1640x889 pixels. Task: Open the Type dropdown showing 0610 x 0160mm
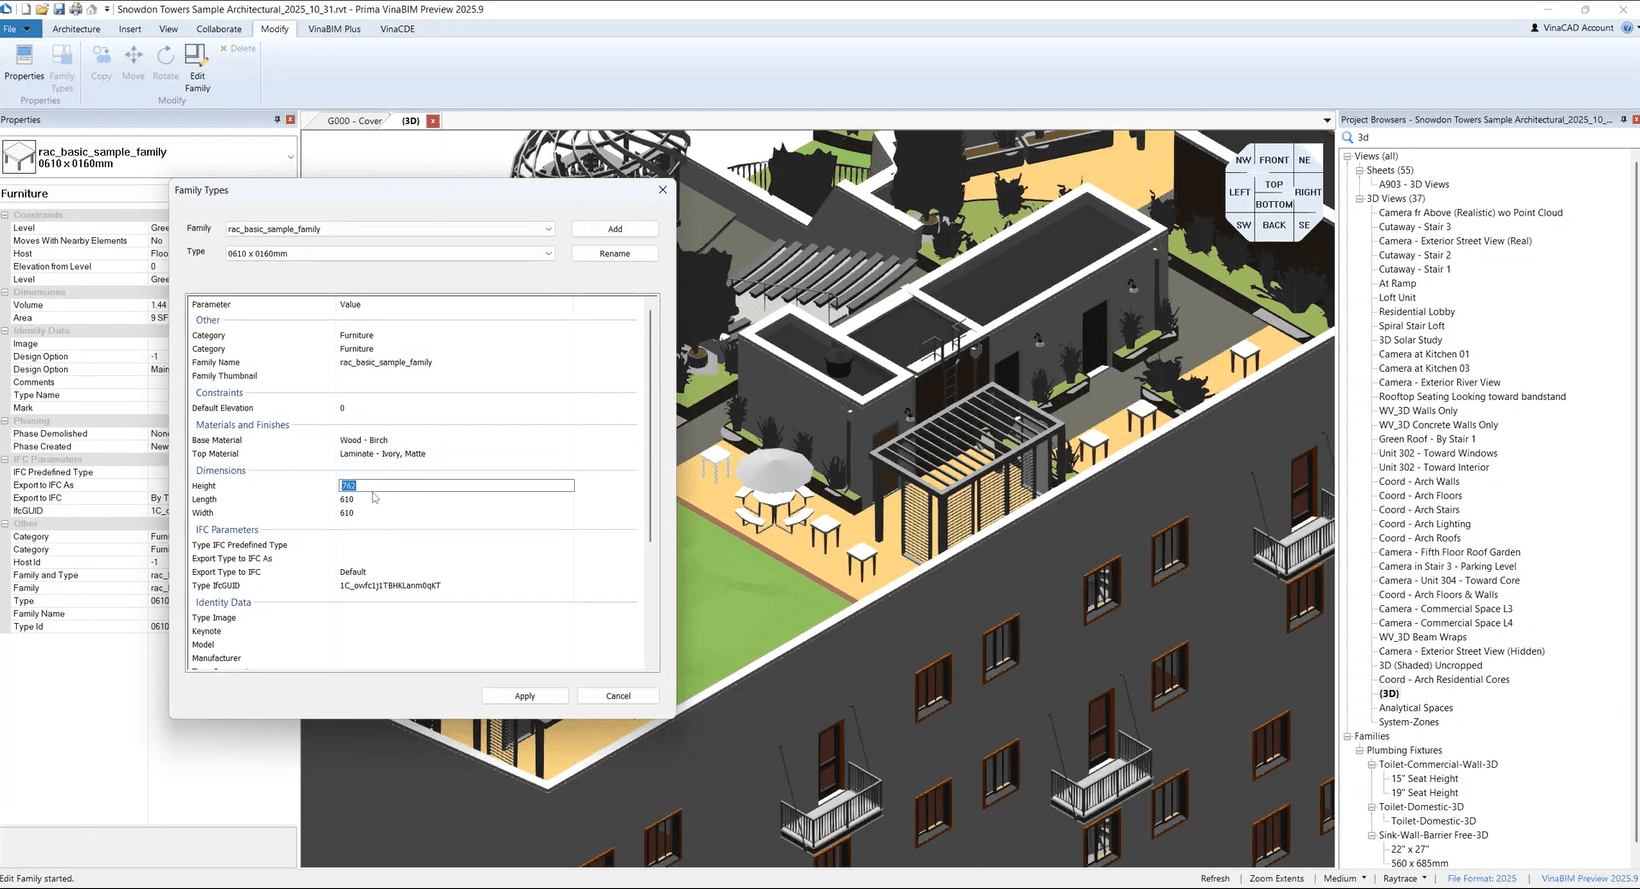(548, 254)
